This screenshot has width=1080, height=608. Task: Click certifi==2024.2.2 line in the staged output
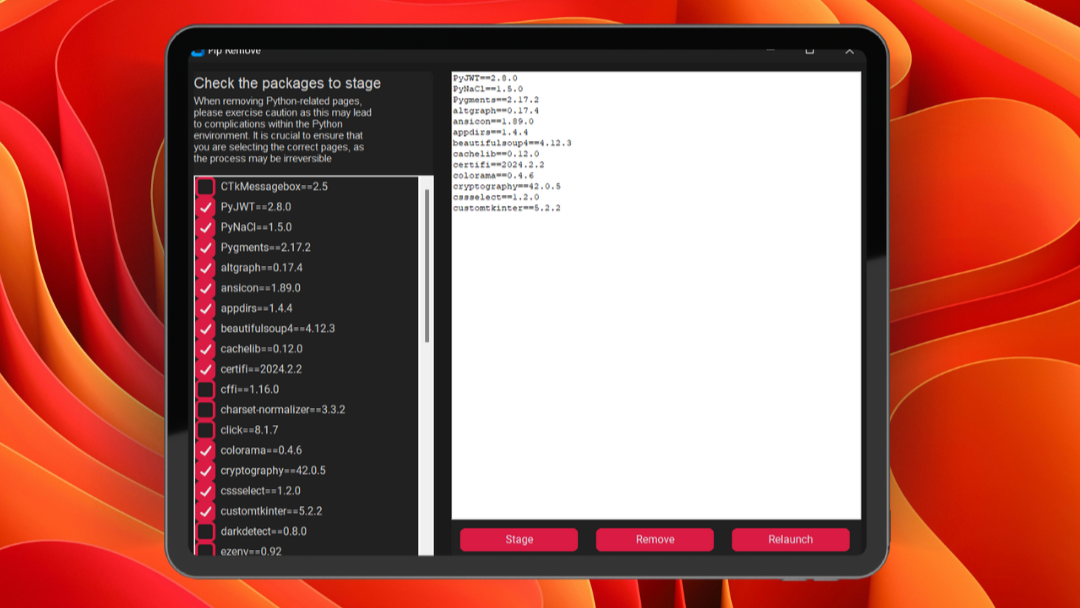[498, 165]
